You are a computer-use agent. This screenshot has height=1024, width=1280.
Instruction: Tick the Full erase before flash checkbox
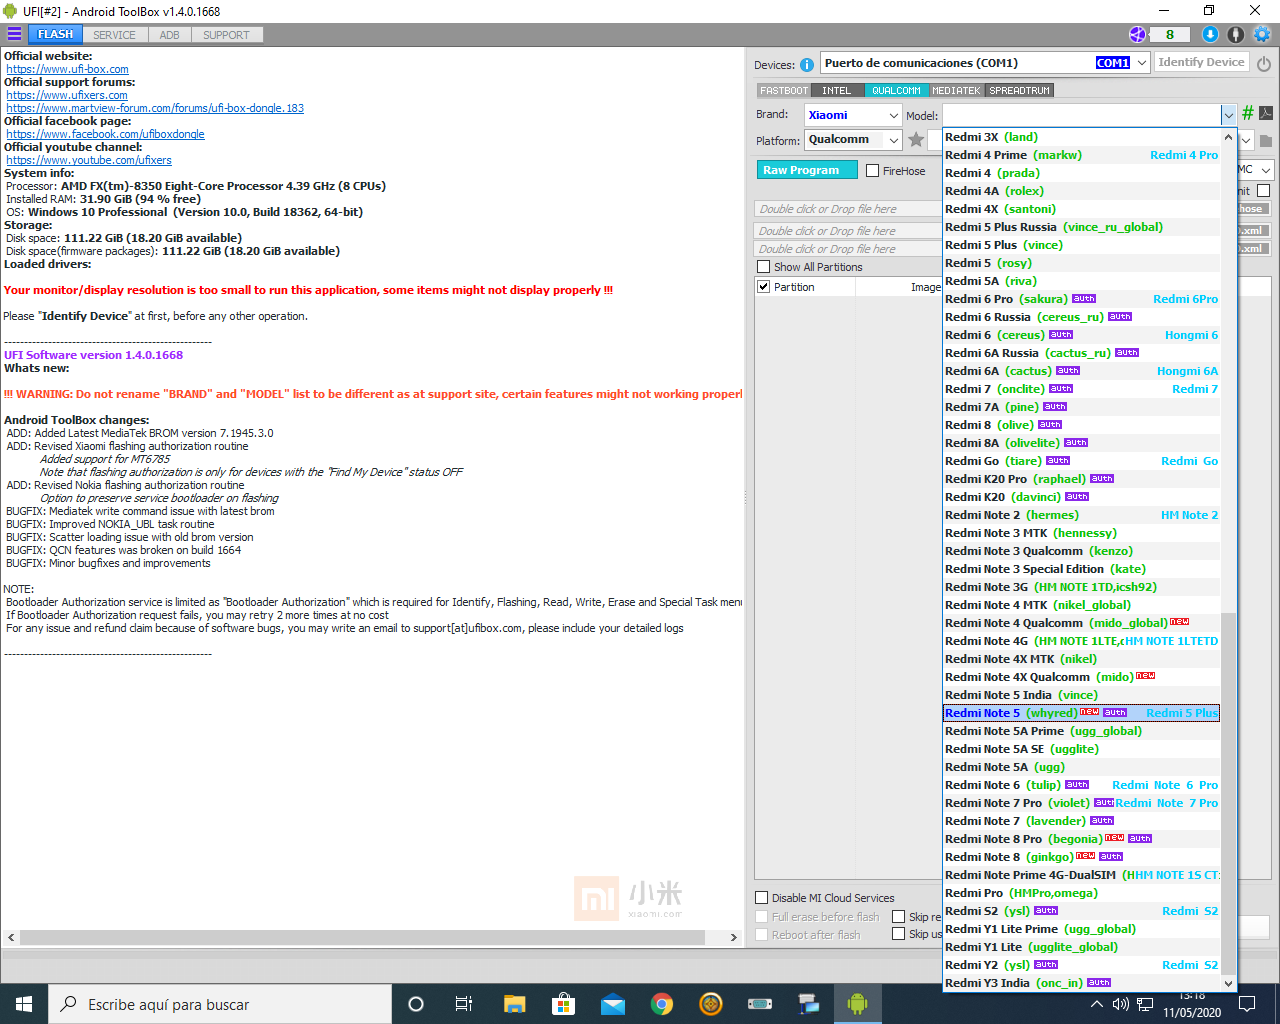coord(762,917)
